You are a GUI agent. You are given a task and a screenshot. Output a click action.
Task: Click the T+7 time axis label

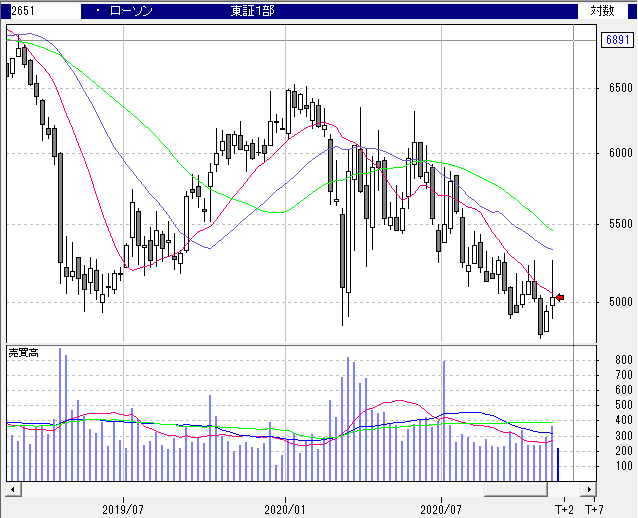coord(594,509)
